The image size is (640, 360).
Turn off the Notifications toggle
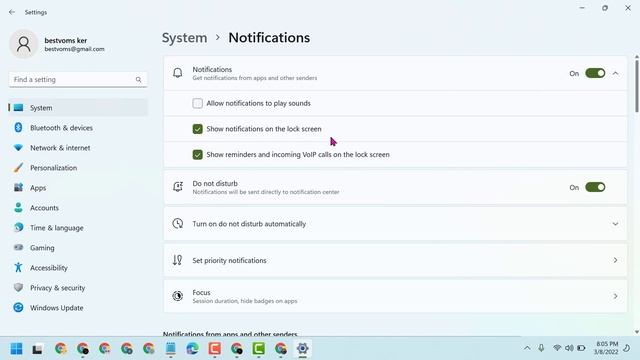(595, 73)
